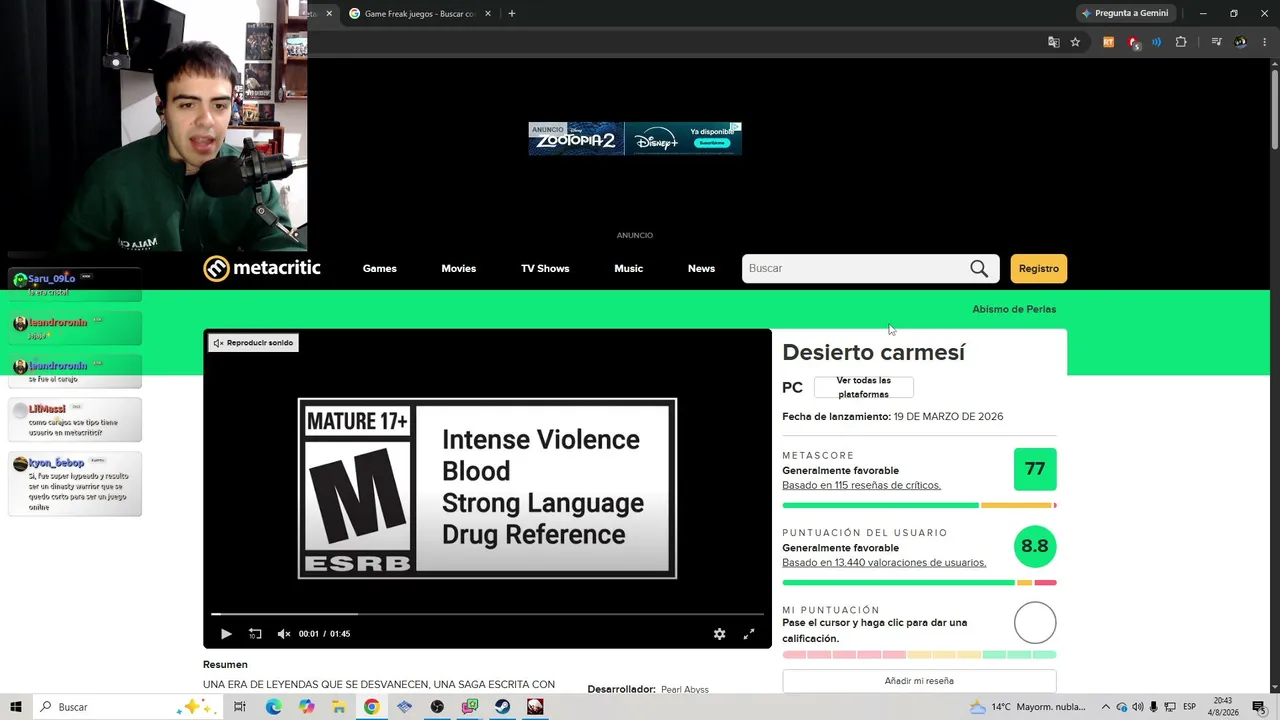1280x720 pixels.
Task: Click the Metascore distribution bar
Action: 919,505
